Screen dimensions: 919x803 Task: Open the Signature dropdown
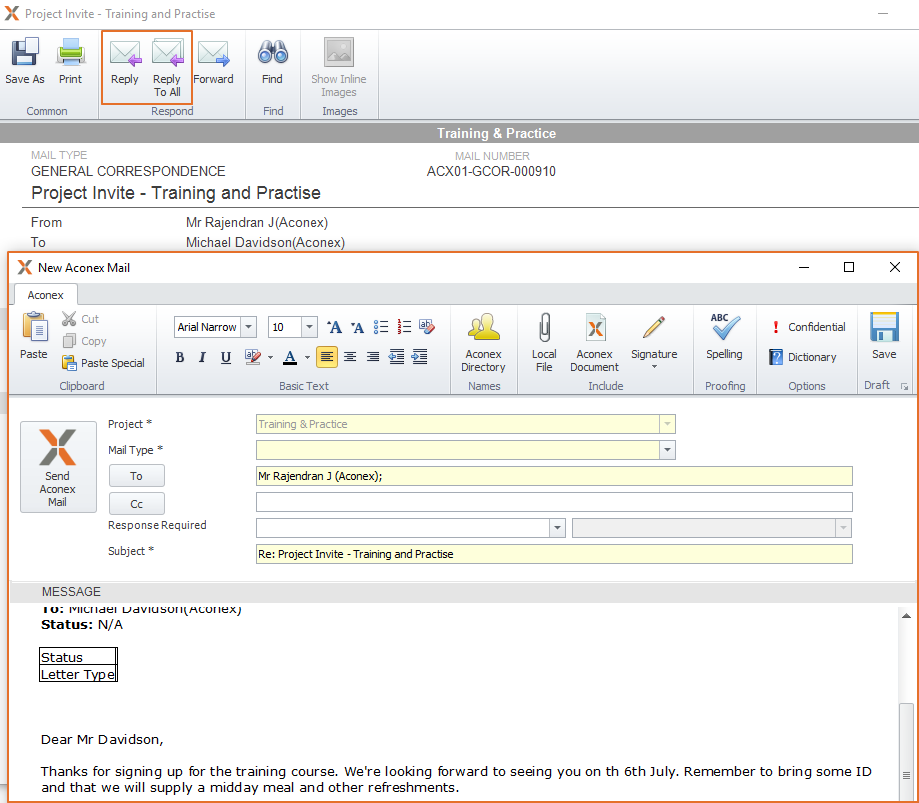(654, 342)
